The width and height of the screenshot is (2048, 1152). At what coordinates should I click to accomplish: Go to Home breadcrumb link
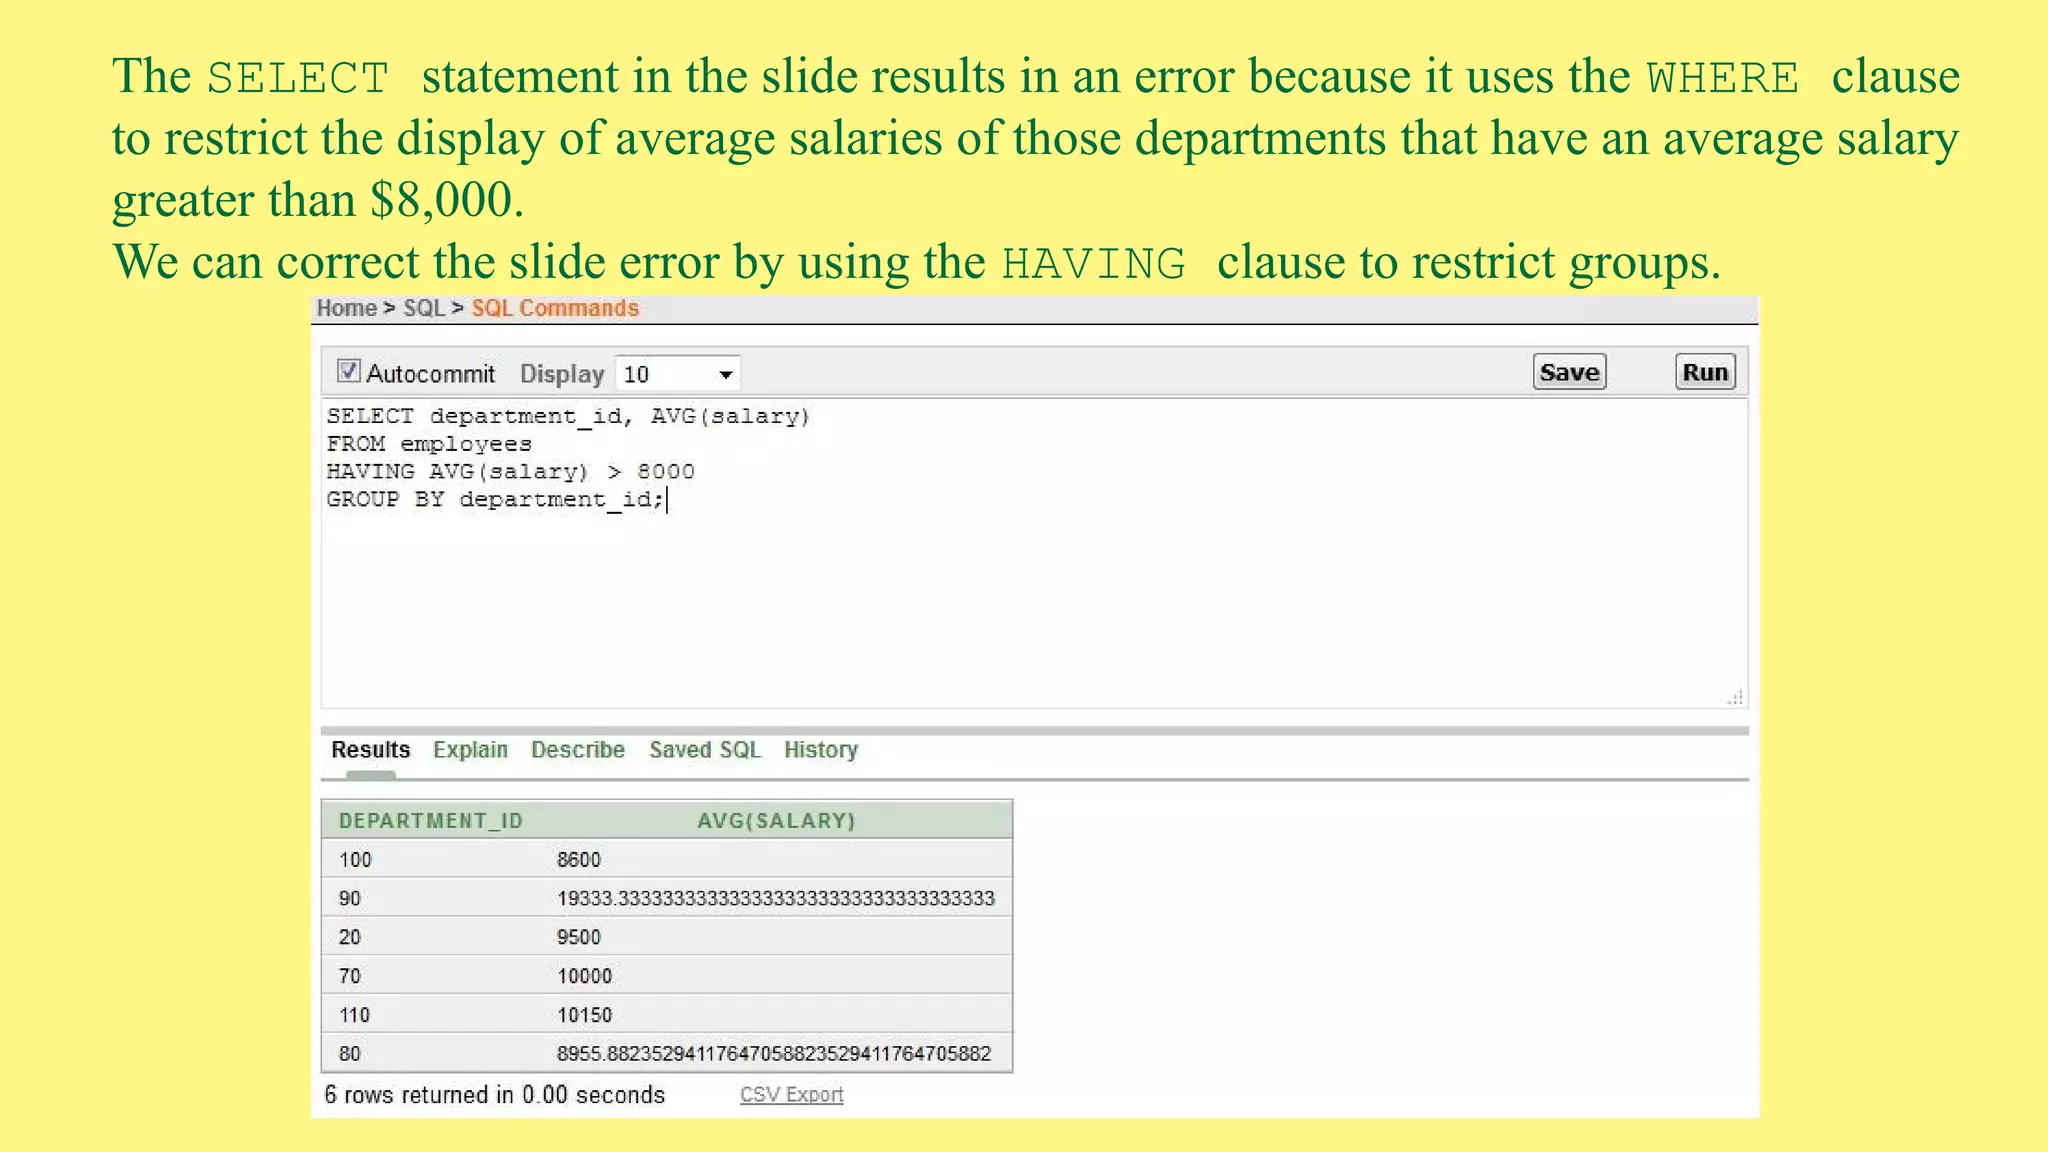[x=346, y=308]
